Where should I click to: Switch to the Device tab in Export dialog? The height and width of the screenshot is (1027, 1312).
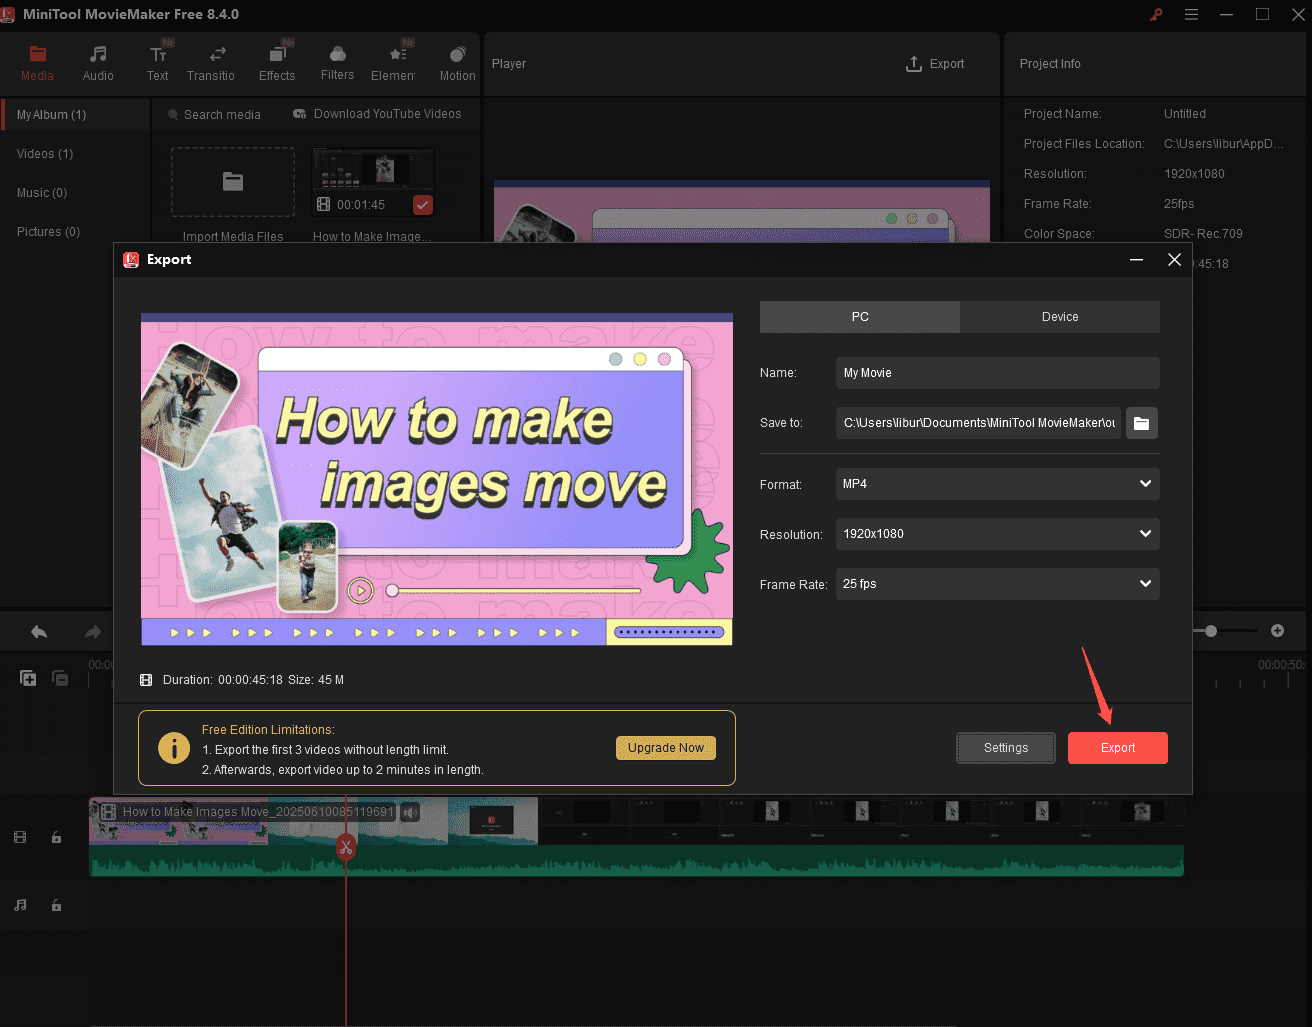click(1059, 316)
